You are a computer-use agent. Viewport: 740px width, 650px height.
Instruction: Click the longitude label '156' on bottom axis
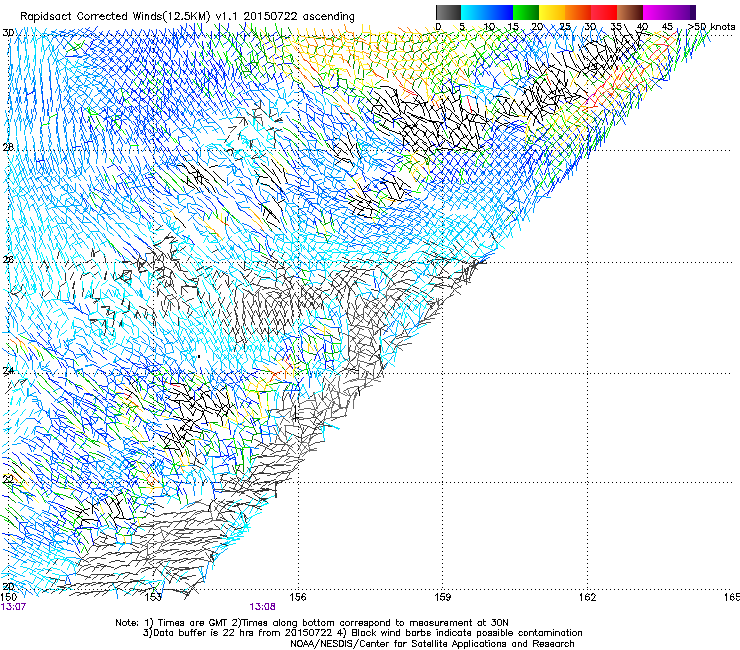click(298, 597)
